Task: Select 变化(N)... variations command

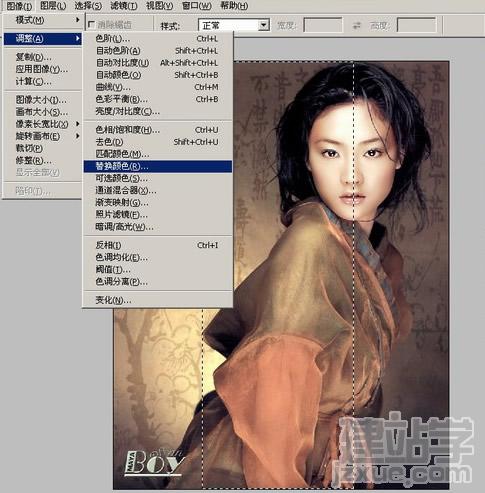Action: pos(158,300)
